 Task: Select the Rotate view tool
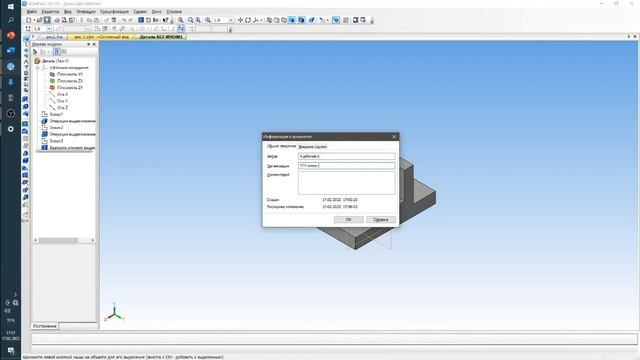click(x=248, y=20)
